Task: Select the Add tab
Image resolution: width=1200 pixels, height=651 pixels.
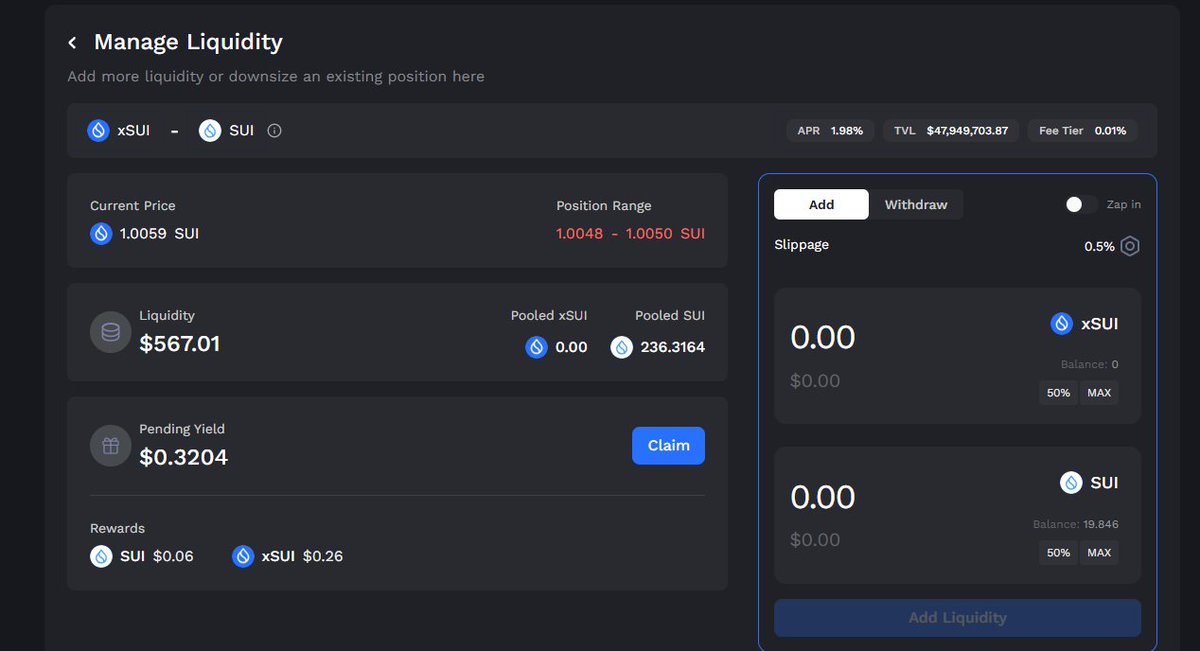Action: 821,204
